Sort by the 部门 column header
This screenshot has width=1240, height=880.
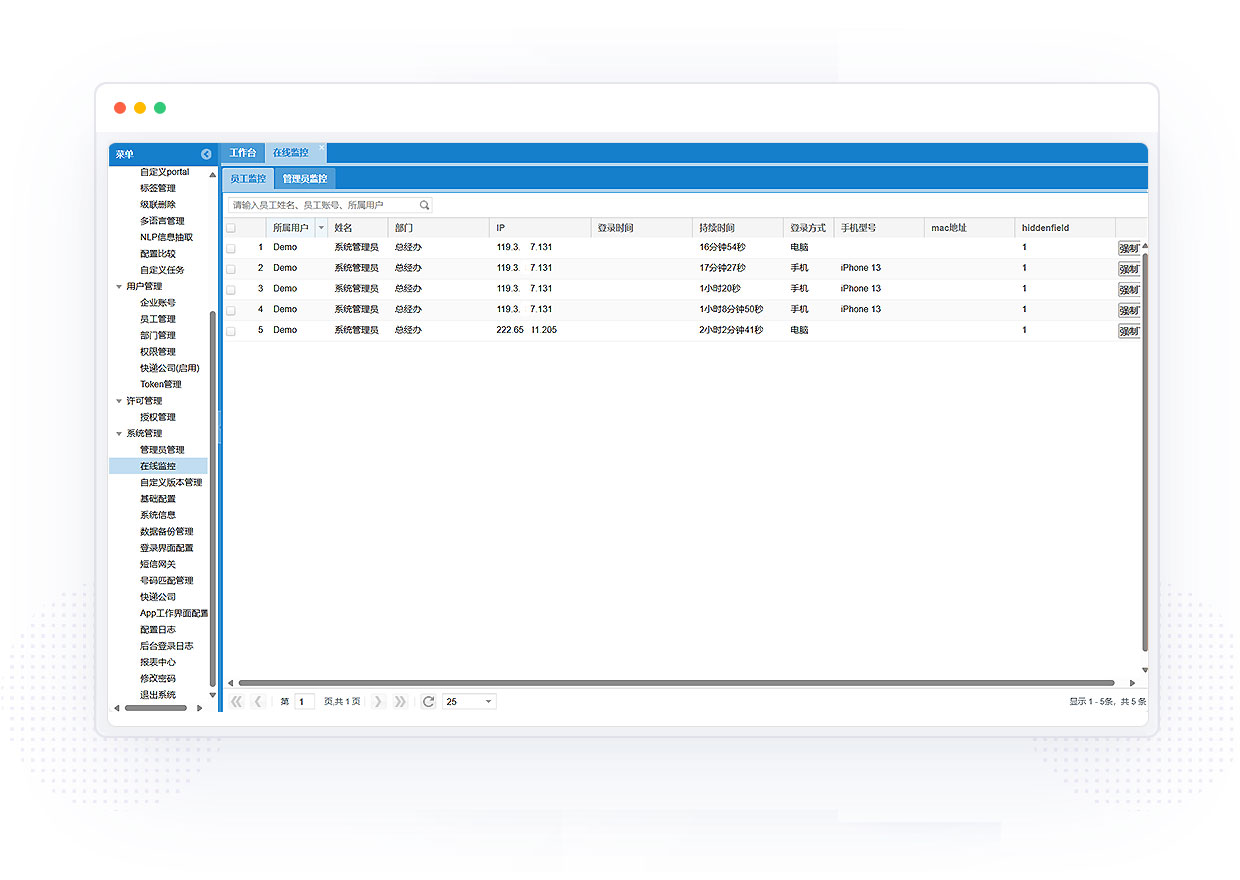[x=438, y=228]
